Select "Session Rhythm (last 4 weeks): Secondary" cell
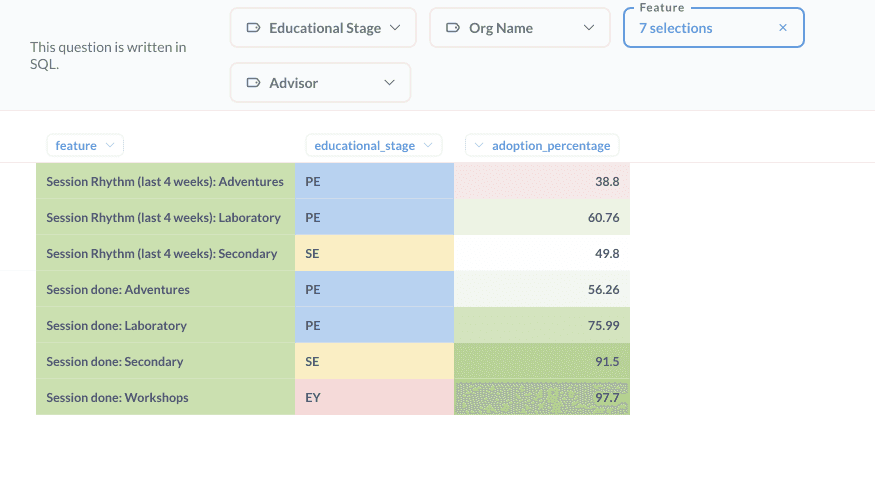 [x=161, y=253]
